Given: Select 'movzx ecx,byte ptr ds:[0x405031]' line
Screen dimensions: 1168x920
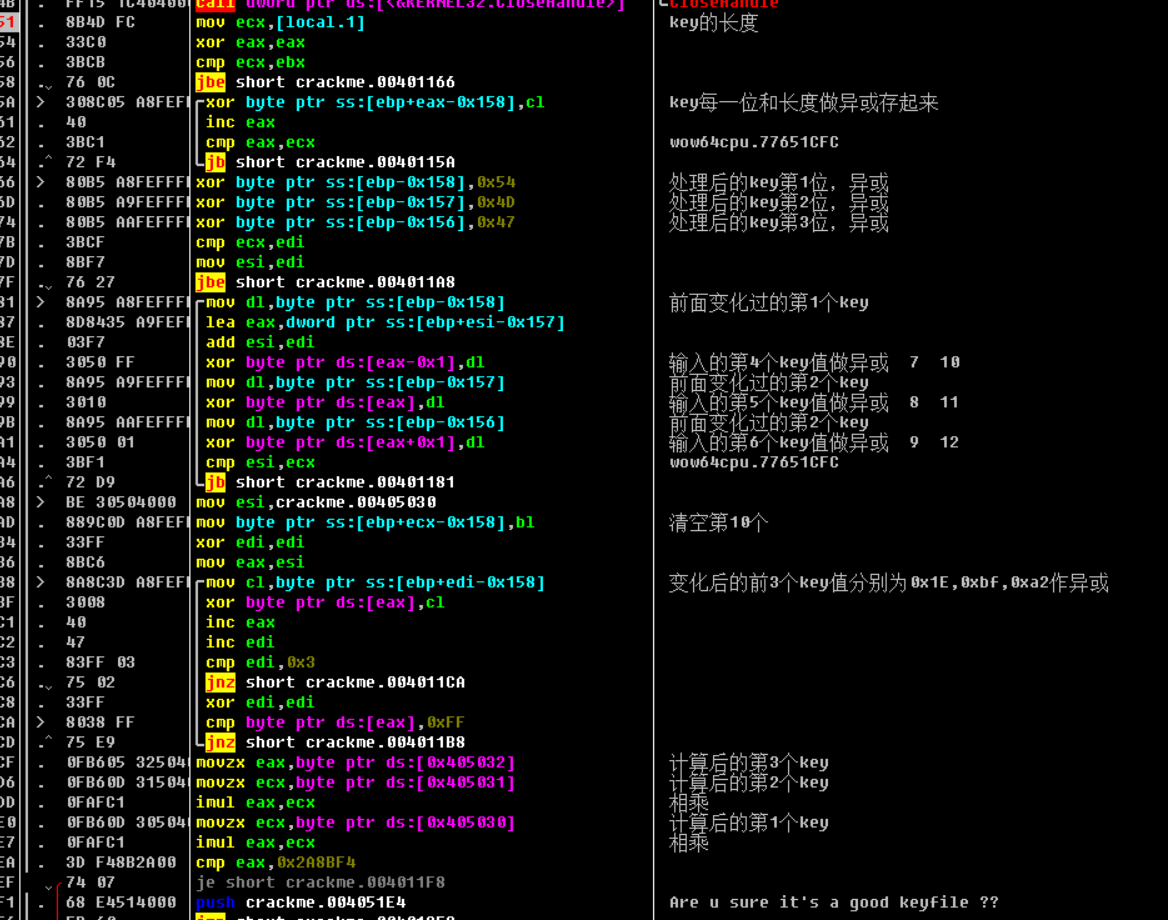Looking at the screenshot, I should tap(355, 783).
